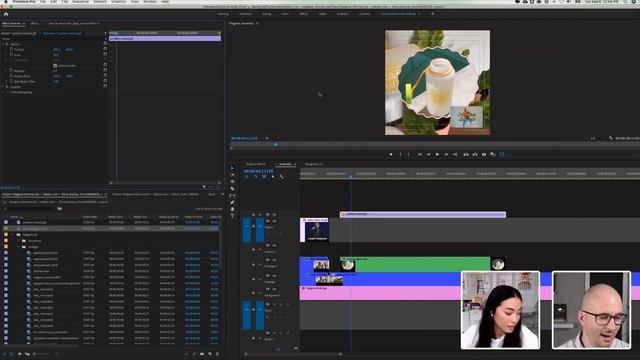Image resolution: width=640 pixels, height=360 pixels.
Task: Click Add Marker in Program Monitor controls
Action: click(391, 155)
